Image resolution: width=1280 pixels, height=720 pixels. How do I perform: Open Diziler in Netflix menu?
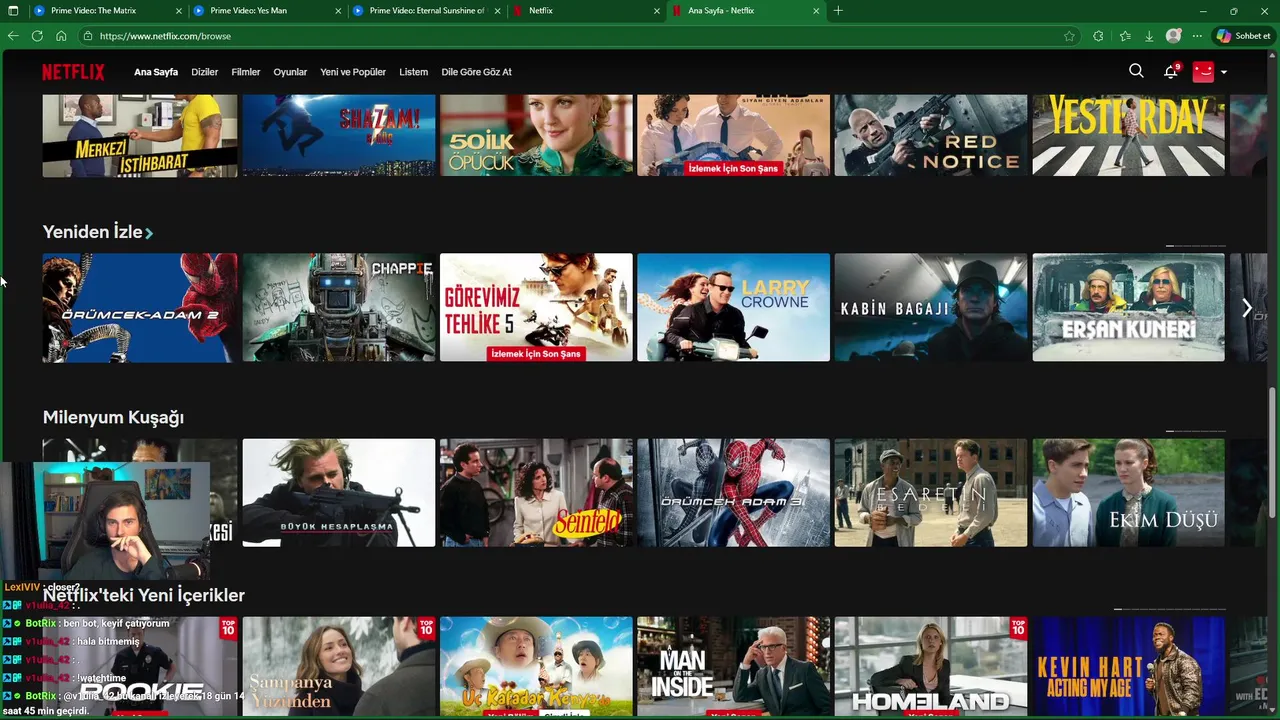[x=204, y=72]
